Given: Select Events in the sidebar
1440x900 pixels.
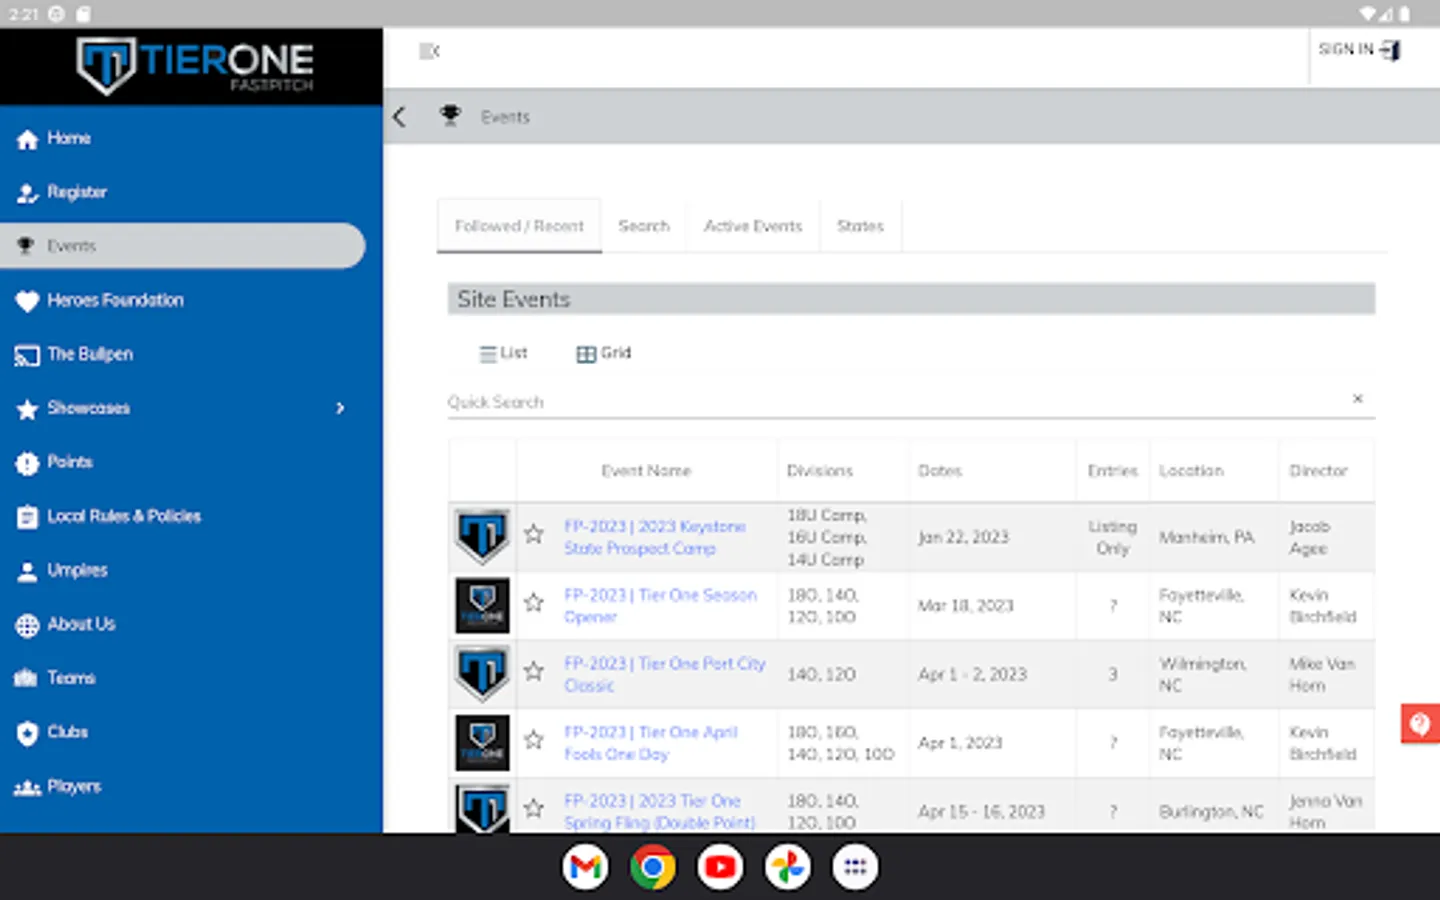Looking at the screenshot, I should coord(183,246).
